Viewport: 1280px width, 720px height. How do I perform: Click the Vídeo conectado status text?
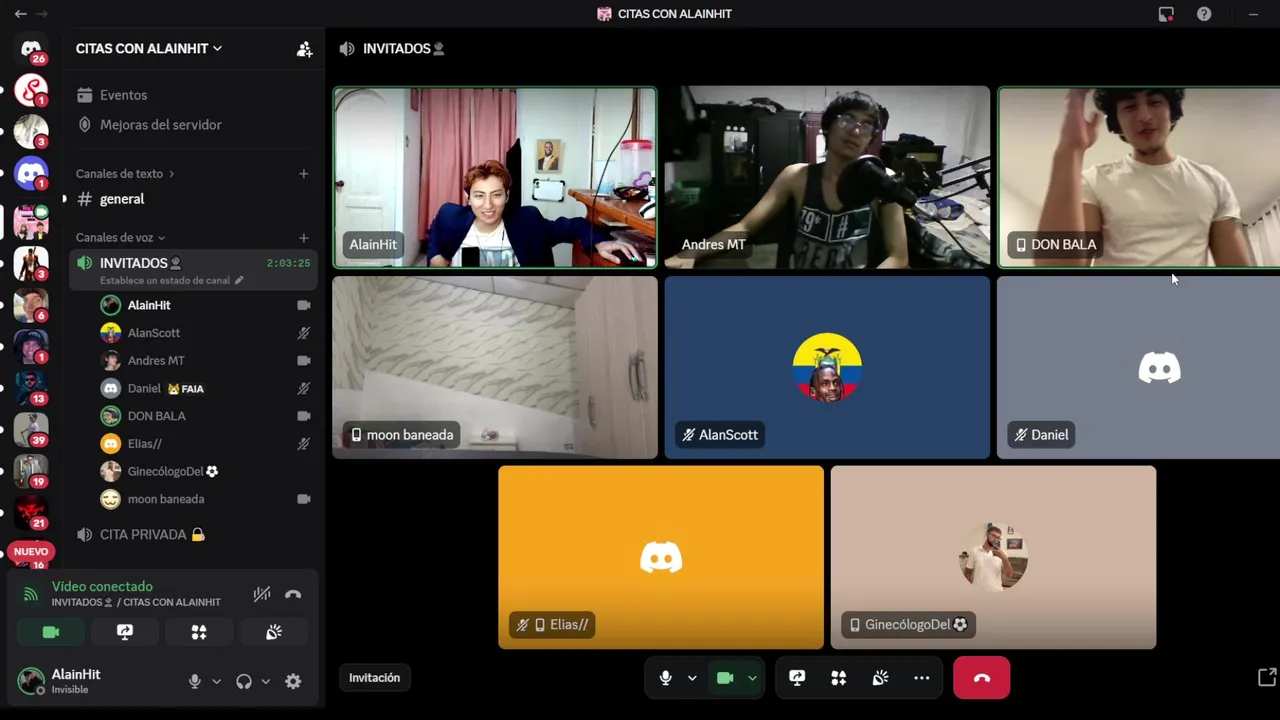click(102, 587)
